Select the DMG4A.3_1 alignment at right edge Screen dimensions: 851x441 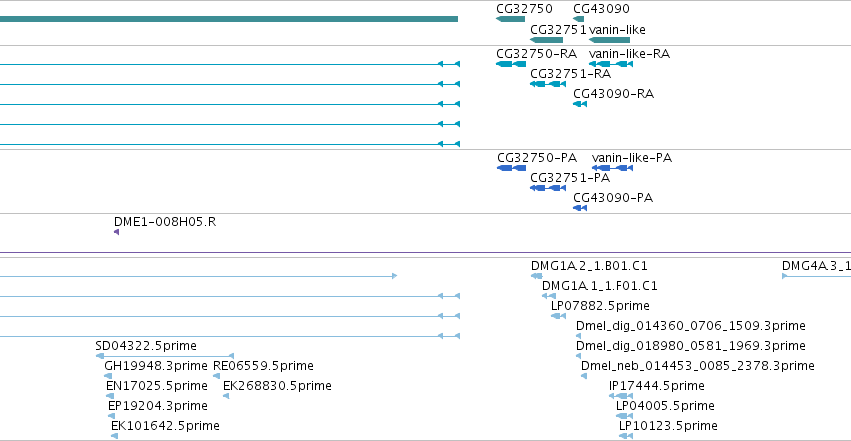816,266
